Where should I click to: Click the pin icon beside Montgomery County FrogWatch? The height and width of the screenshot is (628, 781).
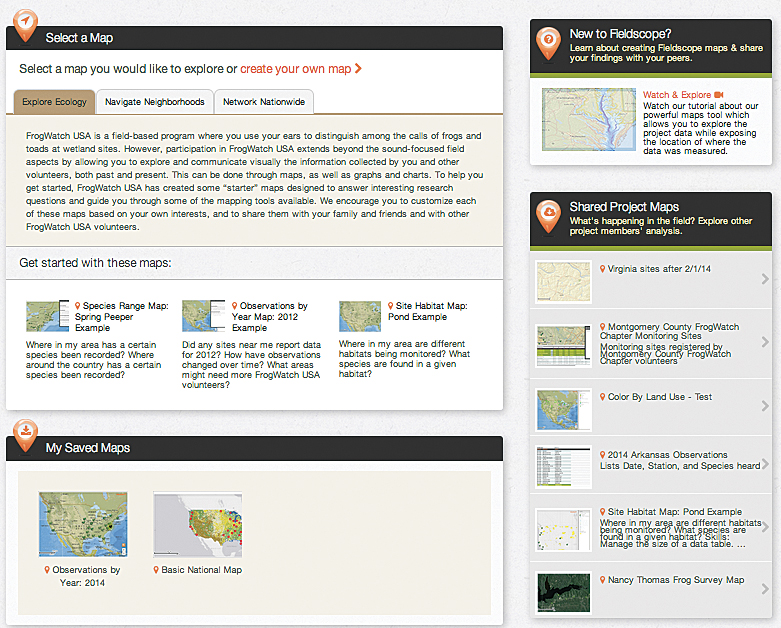602,327
